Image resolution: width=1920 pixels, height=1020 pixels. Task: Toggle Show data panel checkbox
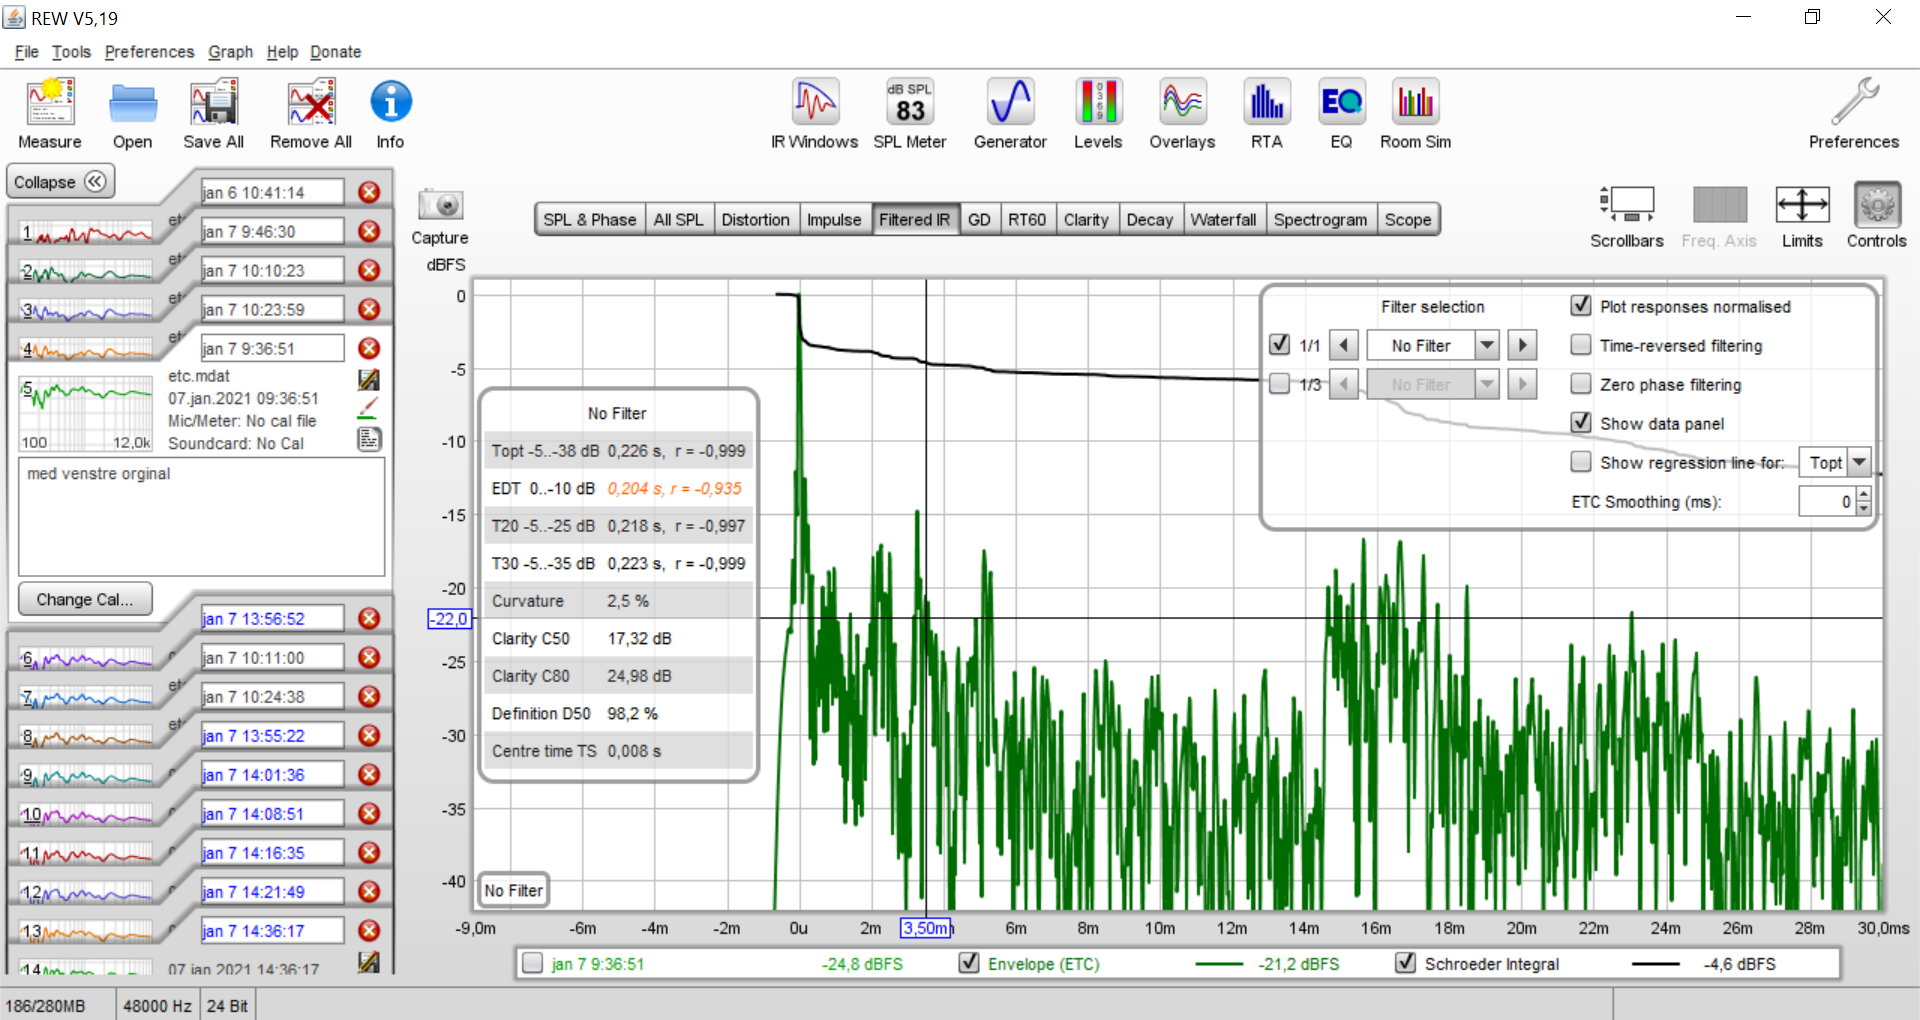[1581, 422]
